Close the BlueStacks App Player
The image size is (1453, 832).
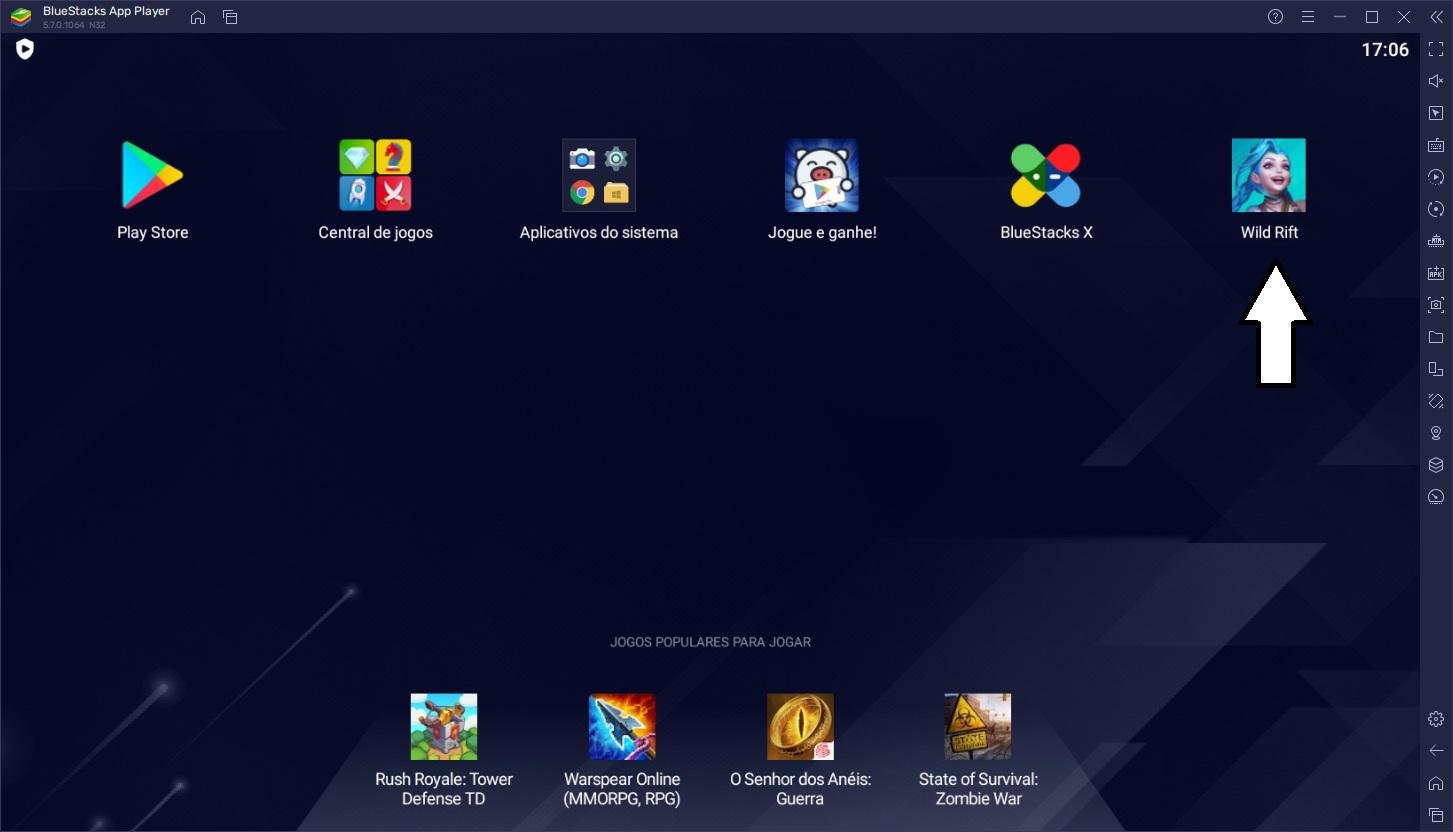1404,17
